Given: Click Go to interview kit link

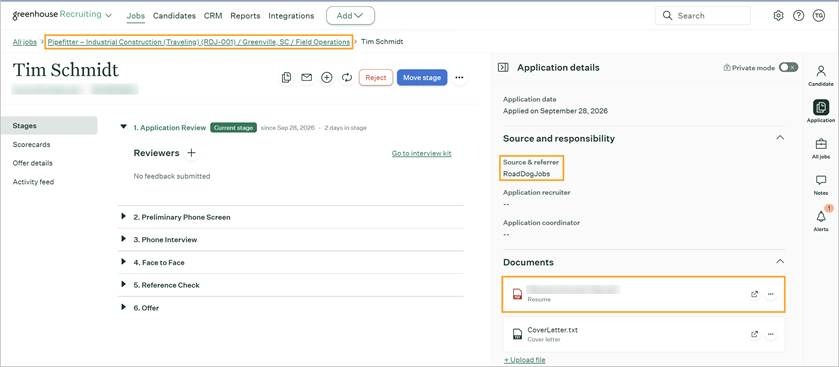Looking at the screenshot, I should coord(422,154).
